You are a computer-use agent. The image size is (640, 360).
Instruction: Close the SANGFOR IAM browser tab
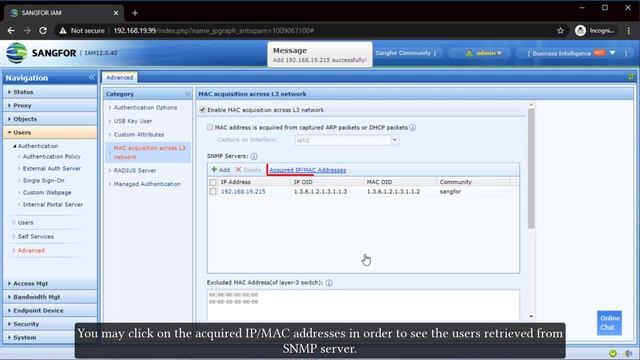click(x=116, y=13)
